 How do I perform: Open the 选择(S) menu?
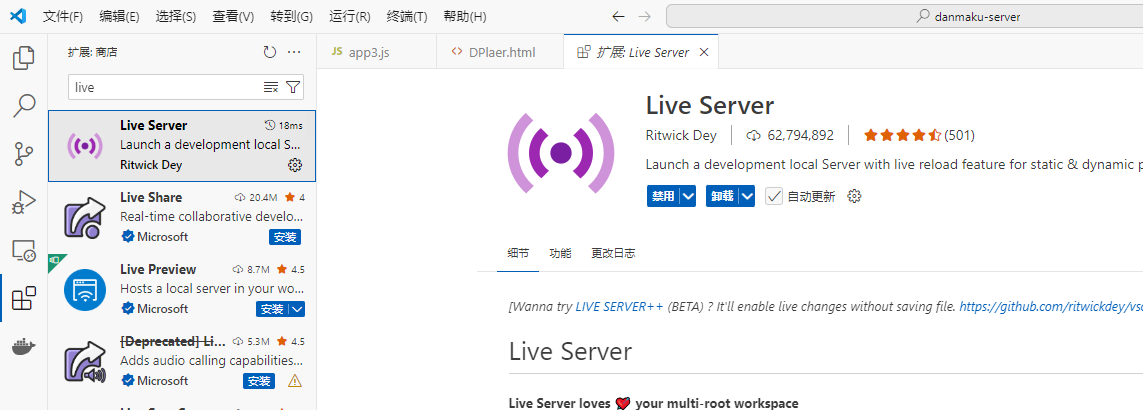(176, 17)
